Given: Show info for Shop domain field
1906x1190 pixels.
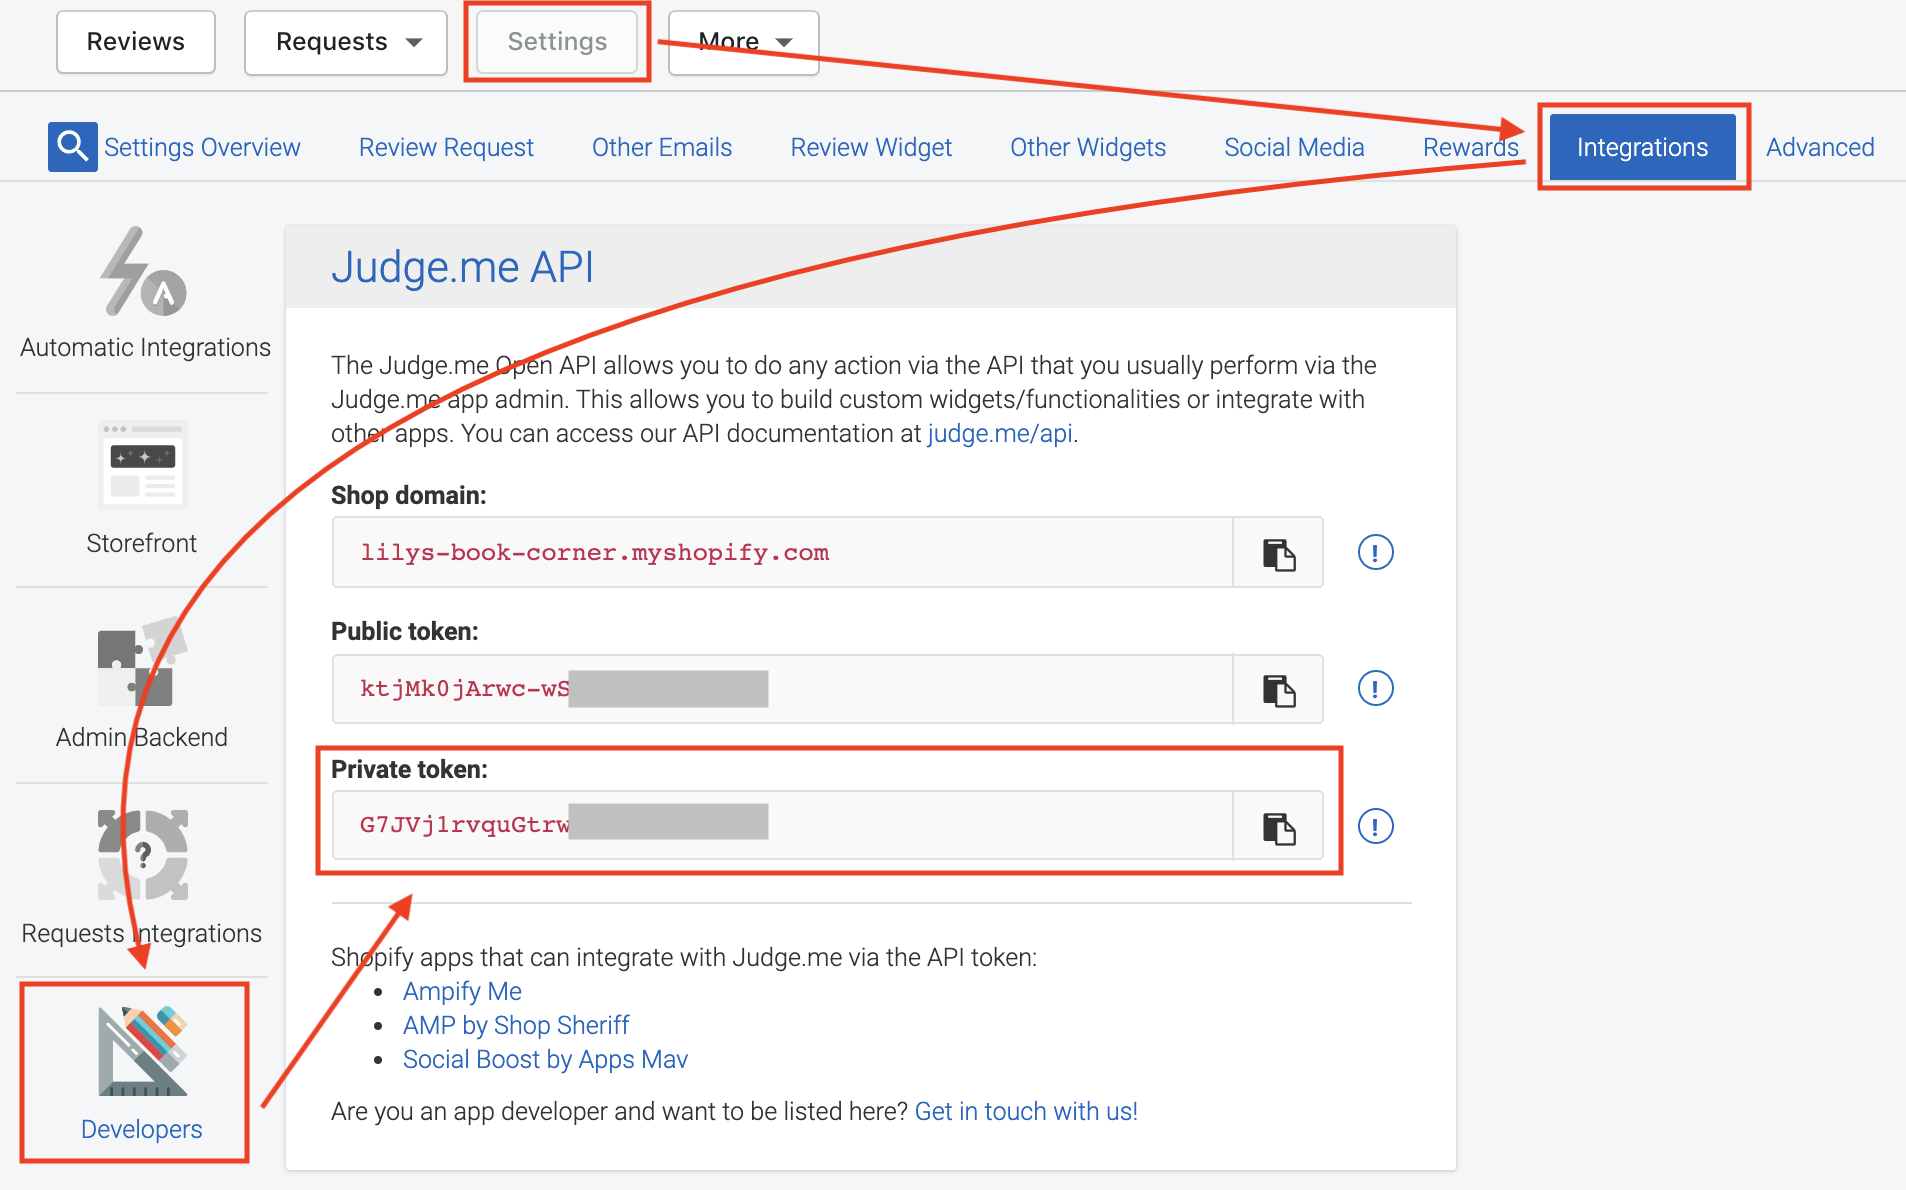Looking at the screenshot, I should point(1375,552).
